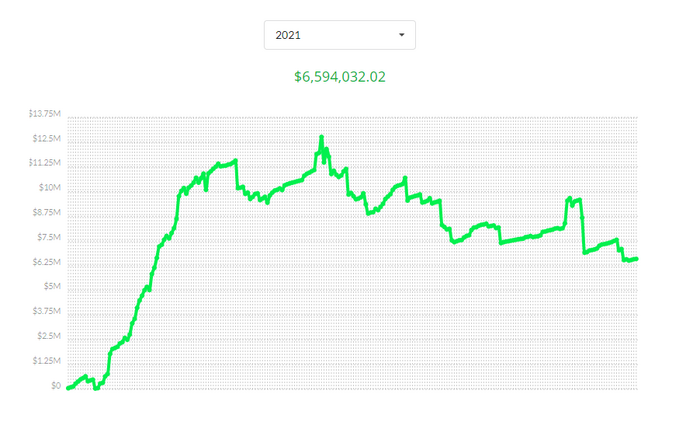700x422 pixels.
Task: Open the 2021 year dropdown
Action: coord(339,35)
